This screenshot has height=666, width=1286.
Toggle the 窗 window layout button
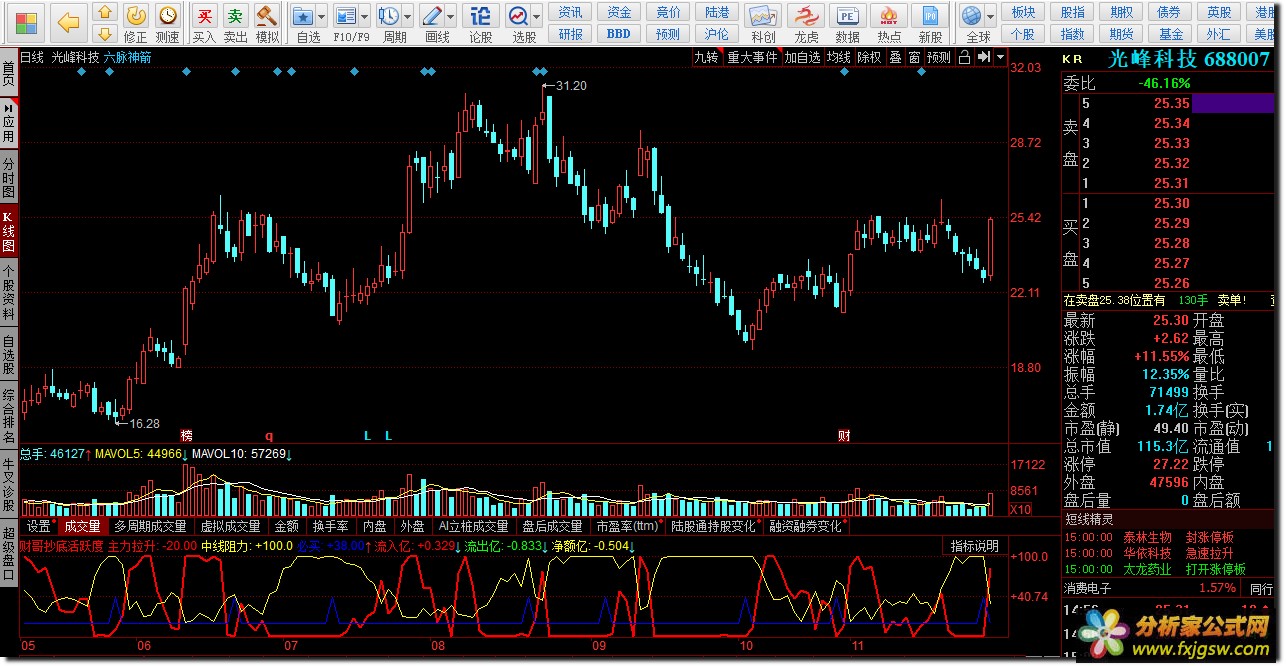click(914, 57)
